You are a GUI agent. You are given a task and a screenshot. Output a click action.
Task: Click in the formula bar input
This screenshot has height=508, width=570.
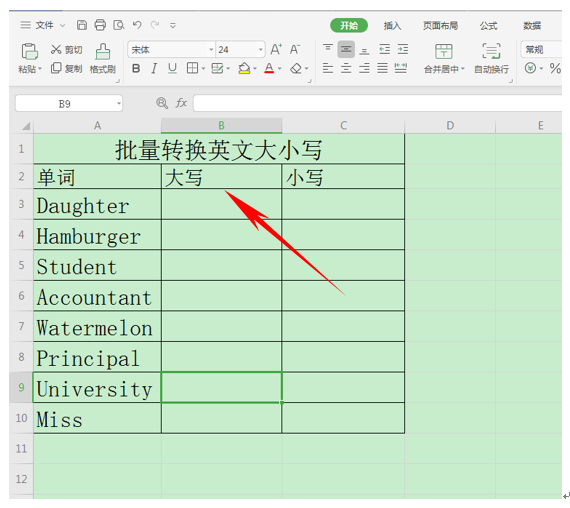(x=378, y=103)
